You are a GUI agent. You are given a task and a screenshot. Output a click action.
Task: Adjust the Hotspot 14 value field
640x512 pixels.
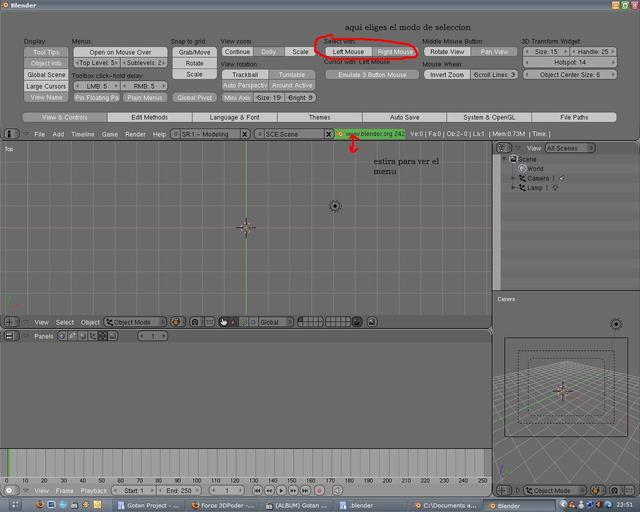click(x=570, y=62)
